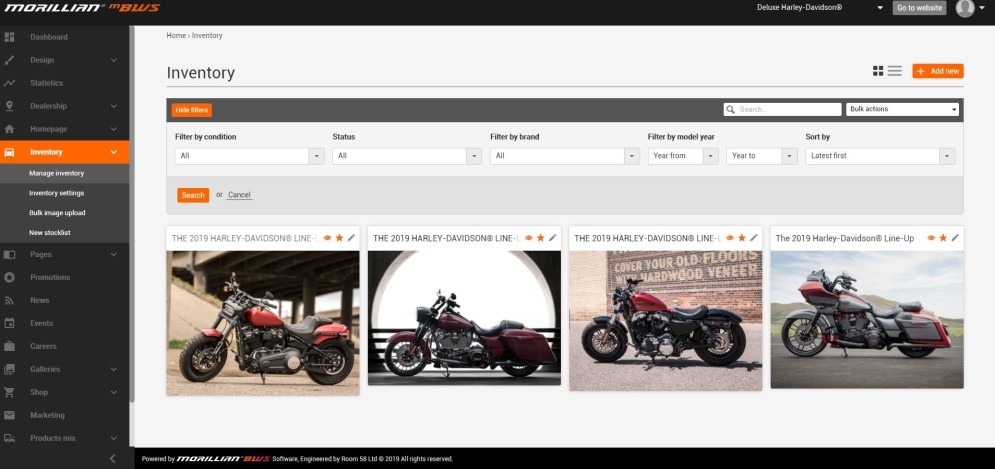Click the Cancel link
Viewport: 995px width, 469px height.
(x=239, y=195)
